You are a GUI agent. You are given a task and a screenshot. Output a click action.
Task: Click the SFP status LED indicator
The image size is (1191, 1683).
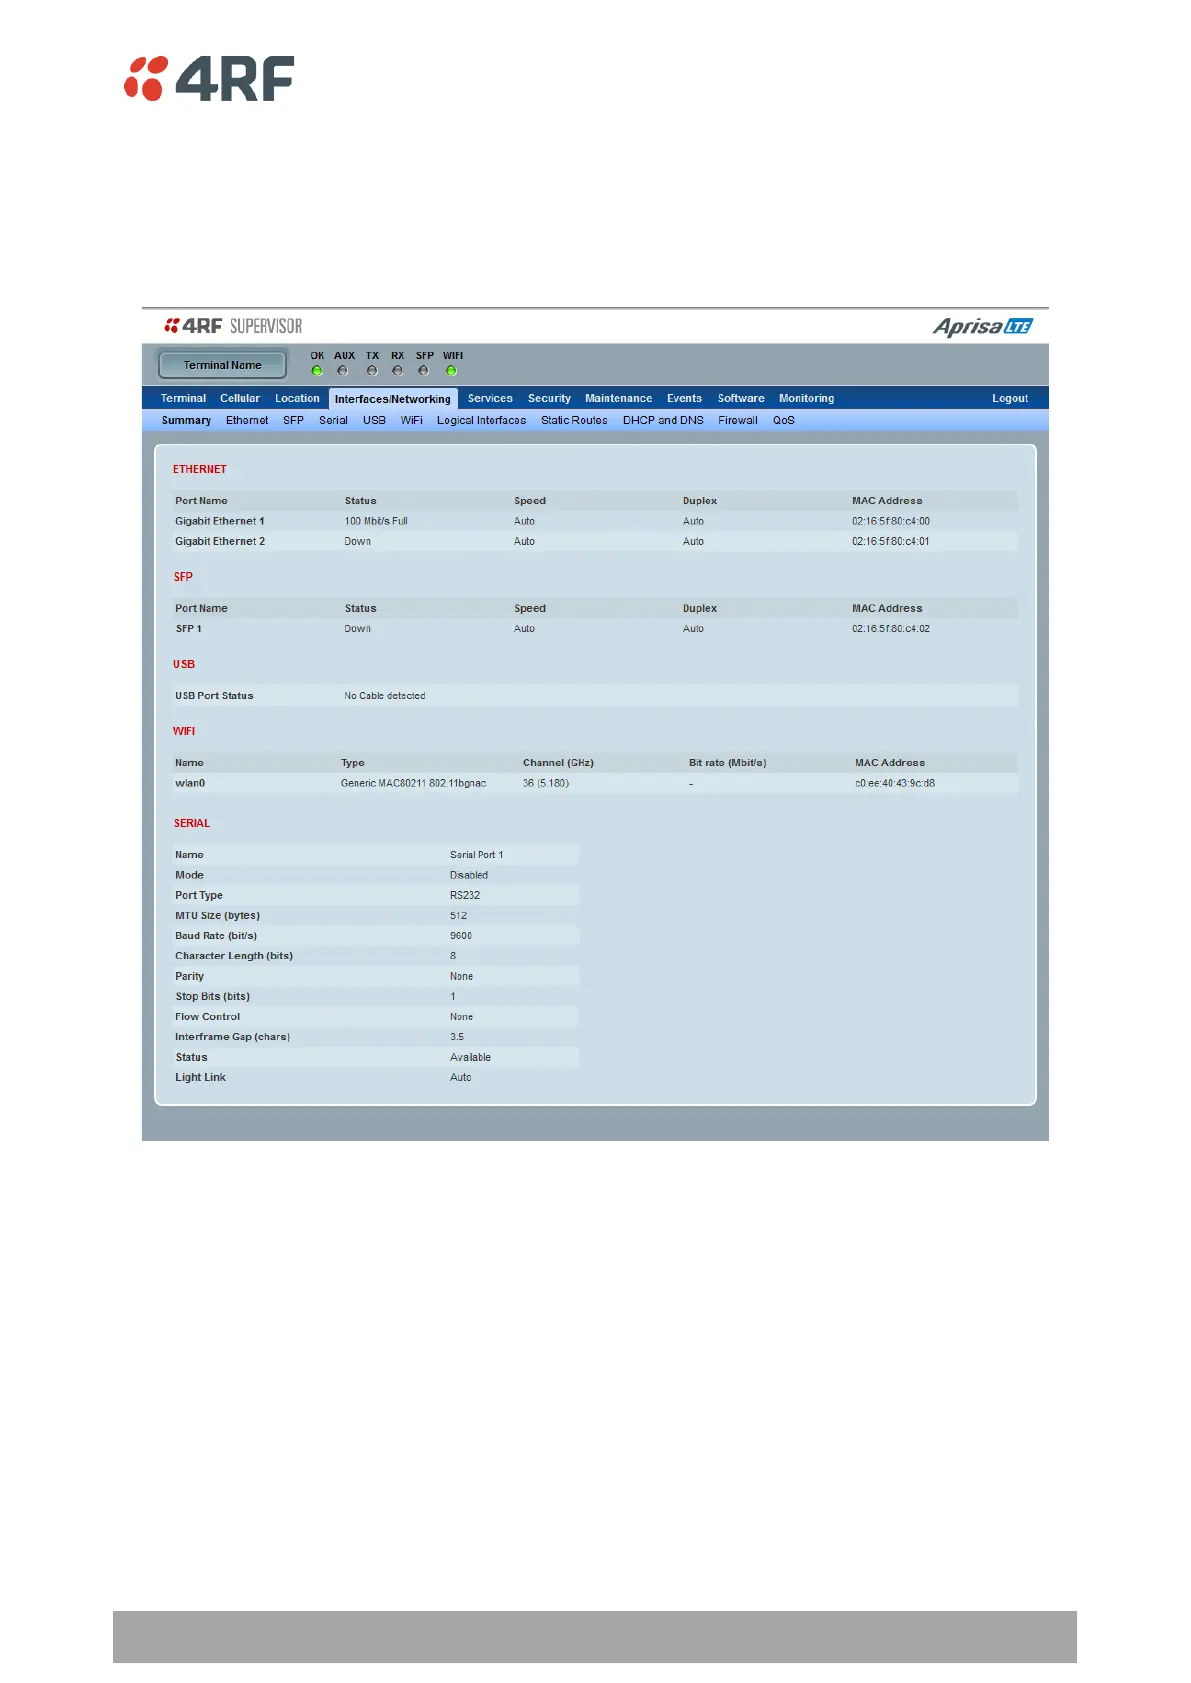pyautogui.click(x=424, y=371)
